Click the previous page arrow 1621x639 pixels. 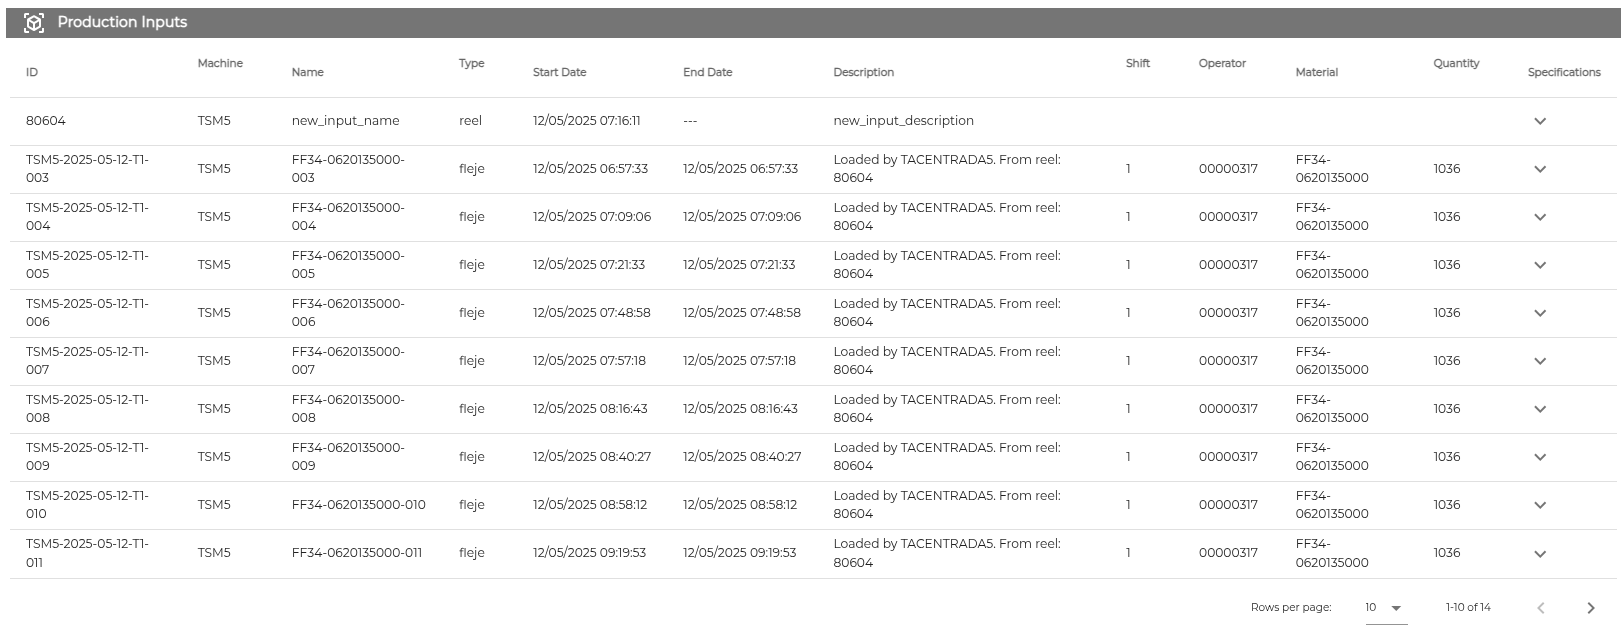pos(1541,608)
